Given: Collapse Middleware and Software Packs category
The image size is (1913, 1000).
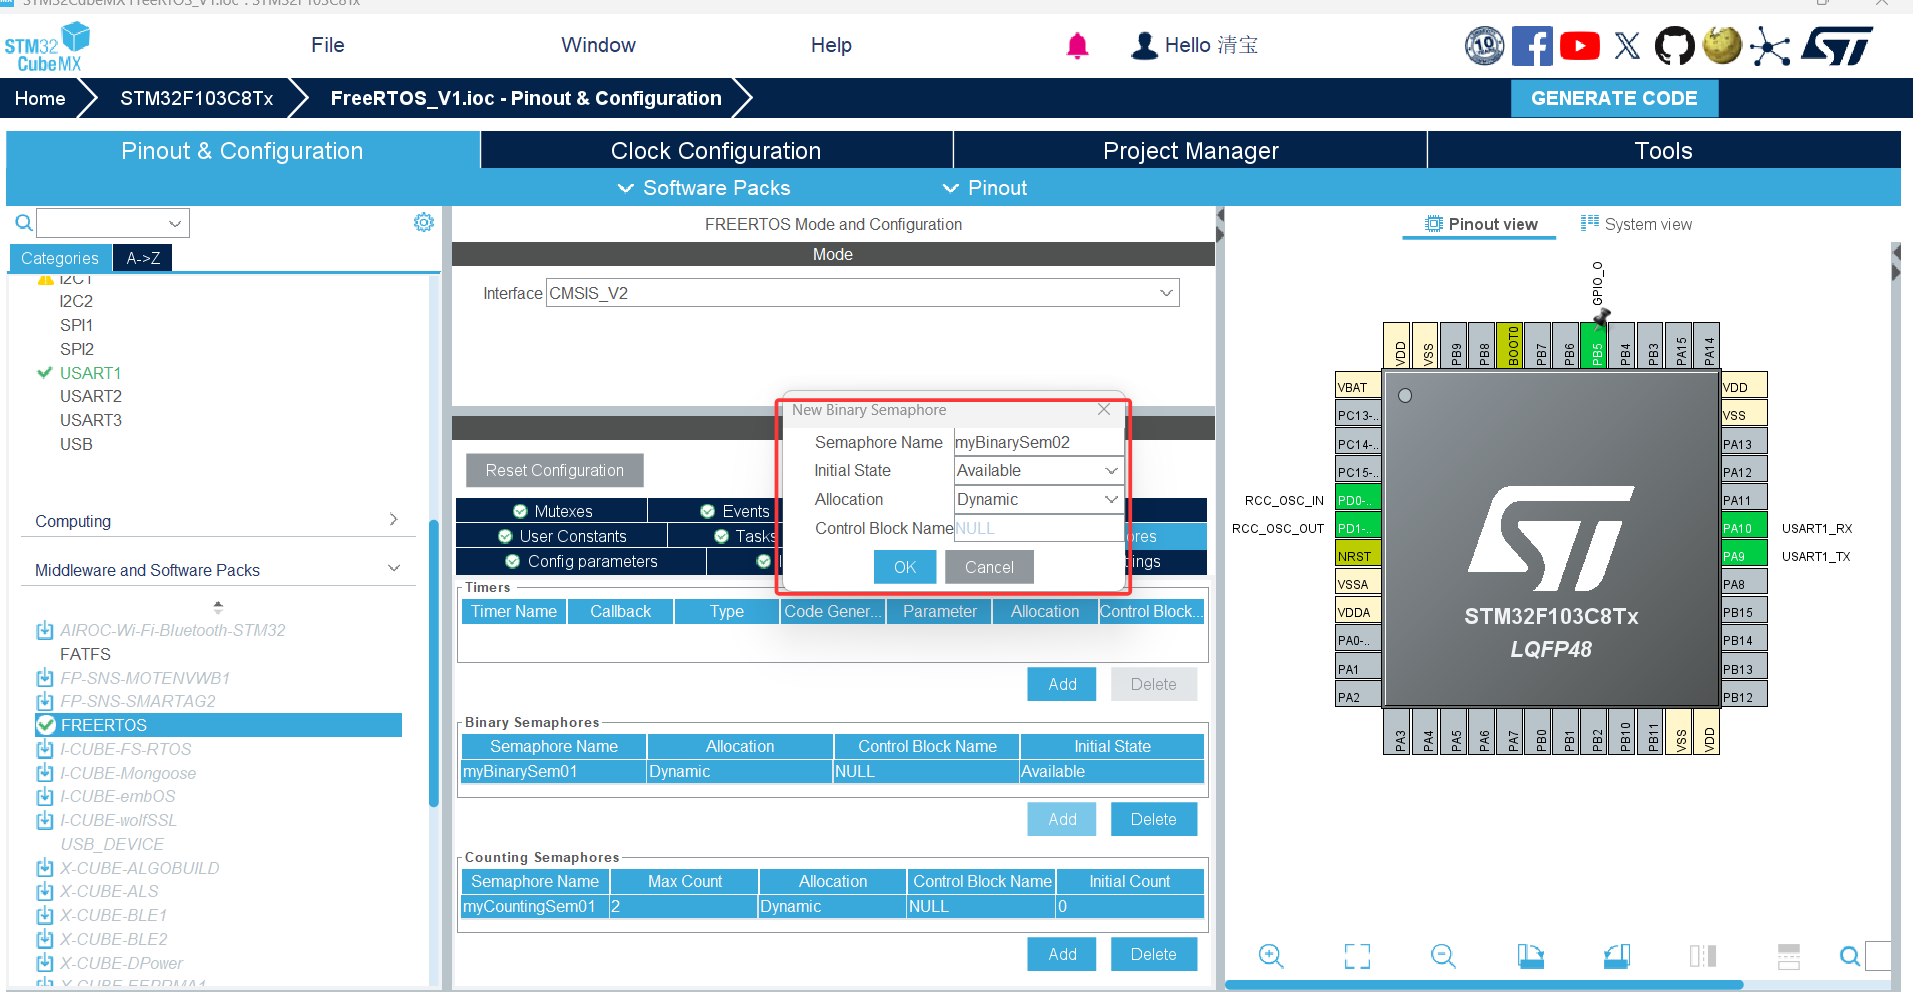Looking at the screenshot, I should pyautogui.click(x=217, y=570).
